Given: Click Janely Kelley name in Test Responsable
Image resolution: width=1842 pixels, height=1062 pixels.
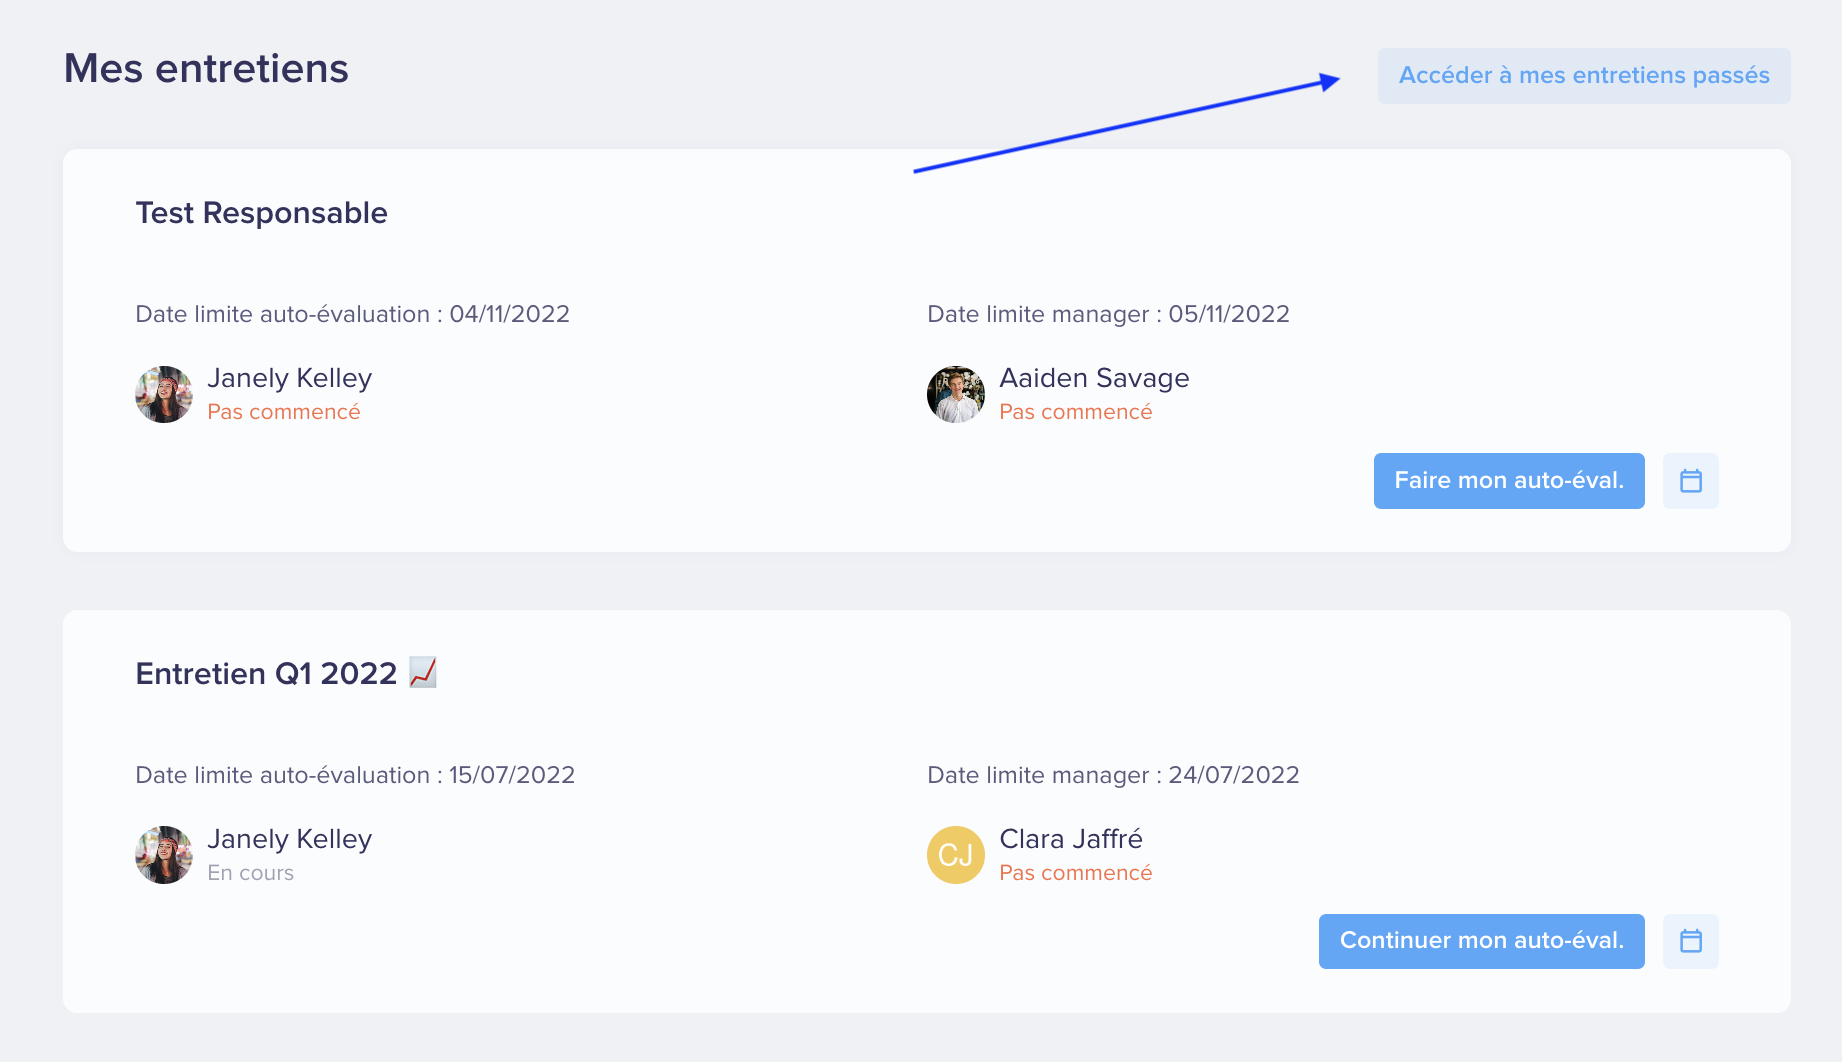Looking at the screenshot, I should [x=290, y=378].
